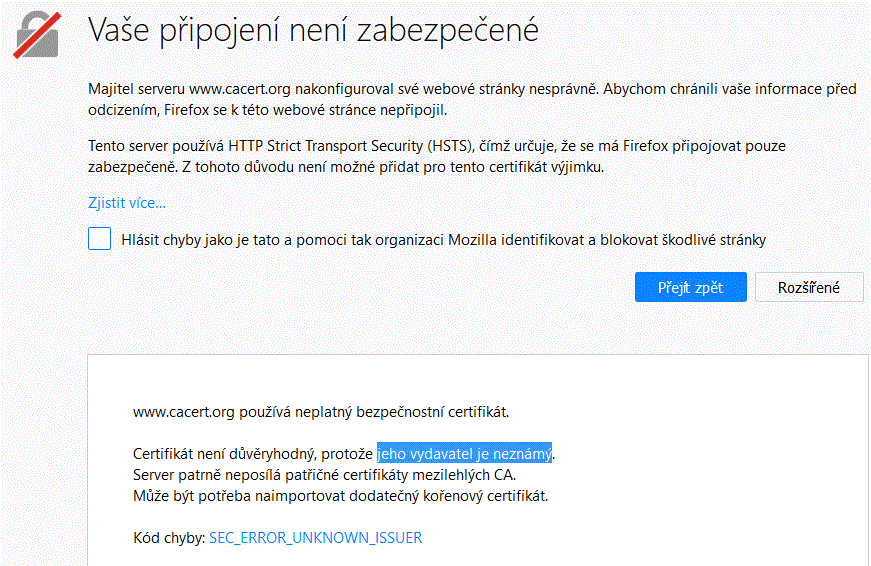Click "Certifikát není důvěryhodný, protože" text
The image size is (871, 566).
point(254,453)
